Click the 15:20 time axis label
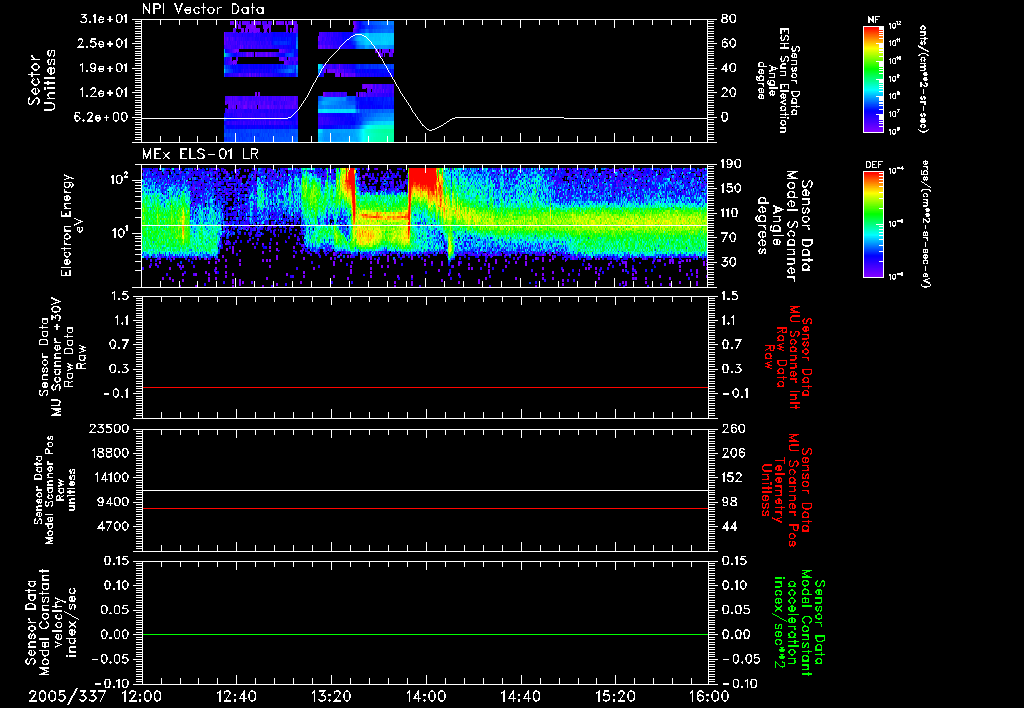 [615, 697]
